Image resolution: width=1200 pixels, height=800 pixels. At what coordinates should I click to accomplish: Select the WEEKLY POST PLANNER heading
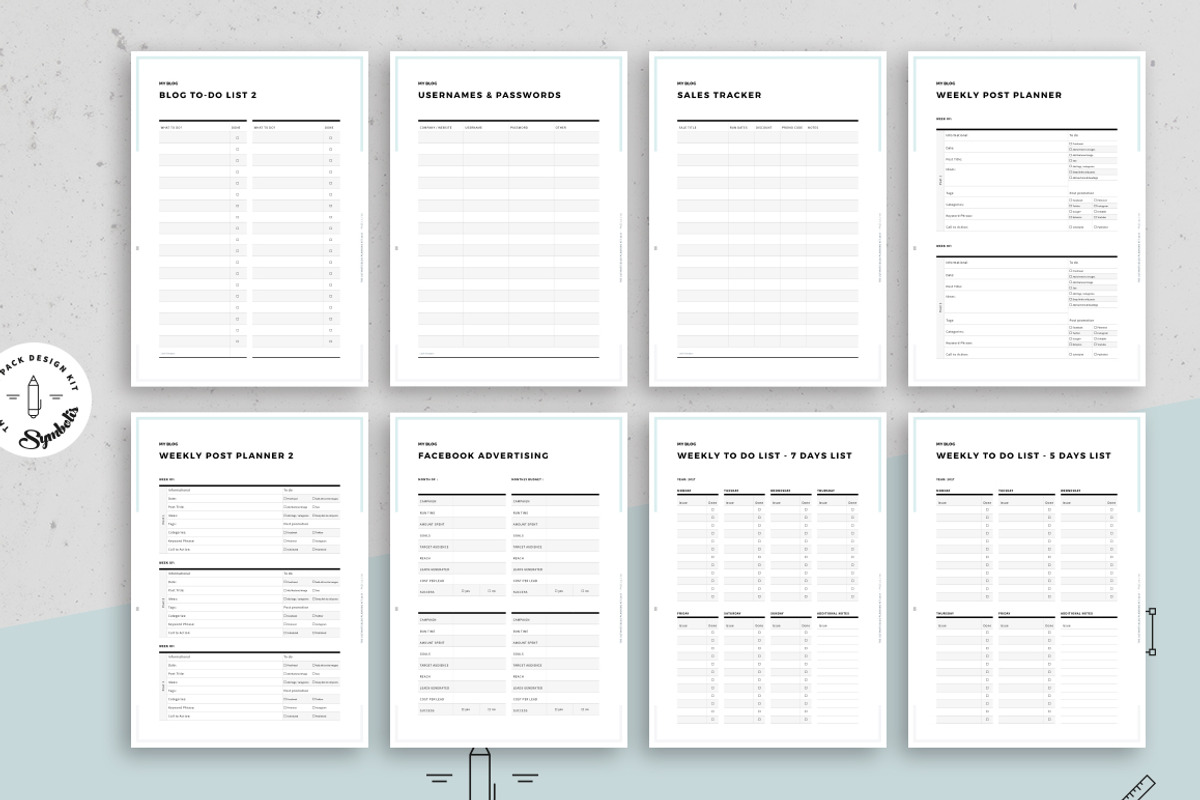click(999, 95)
